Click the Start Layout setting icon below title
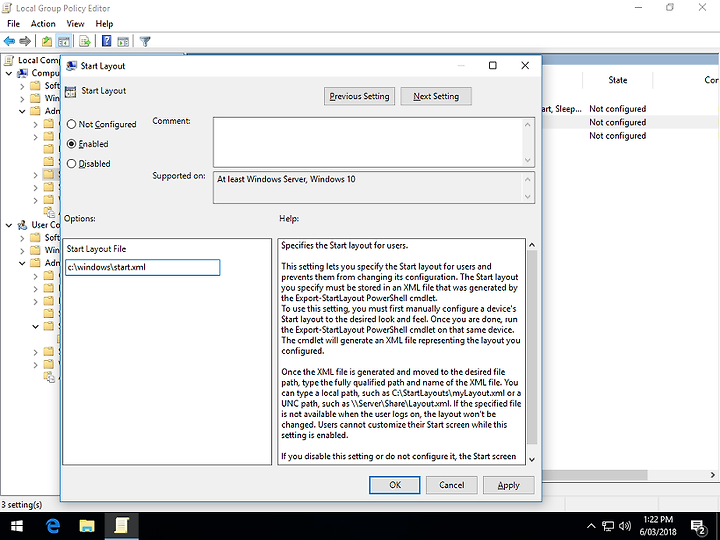The height and width of the screenshot is (540, 720). point(70,91)
